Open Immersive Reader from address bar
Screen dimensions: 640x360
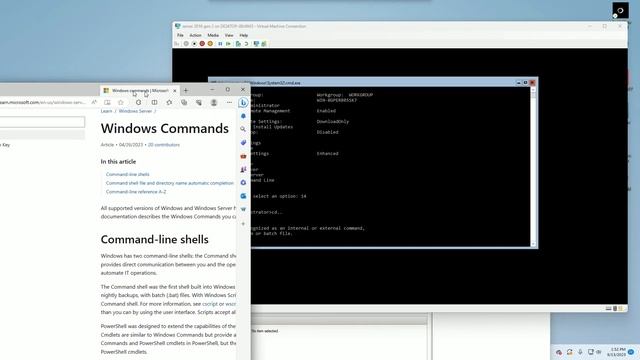(107, 102)
